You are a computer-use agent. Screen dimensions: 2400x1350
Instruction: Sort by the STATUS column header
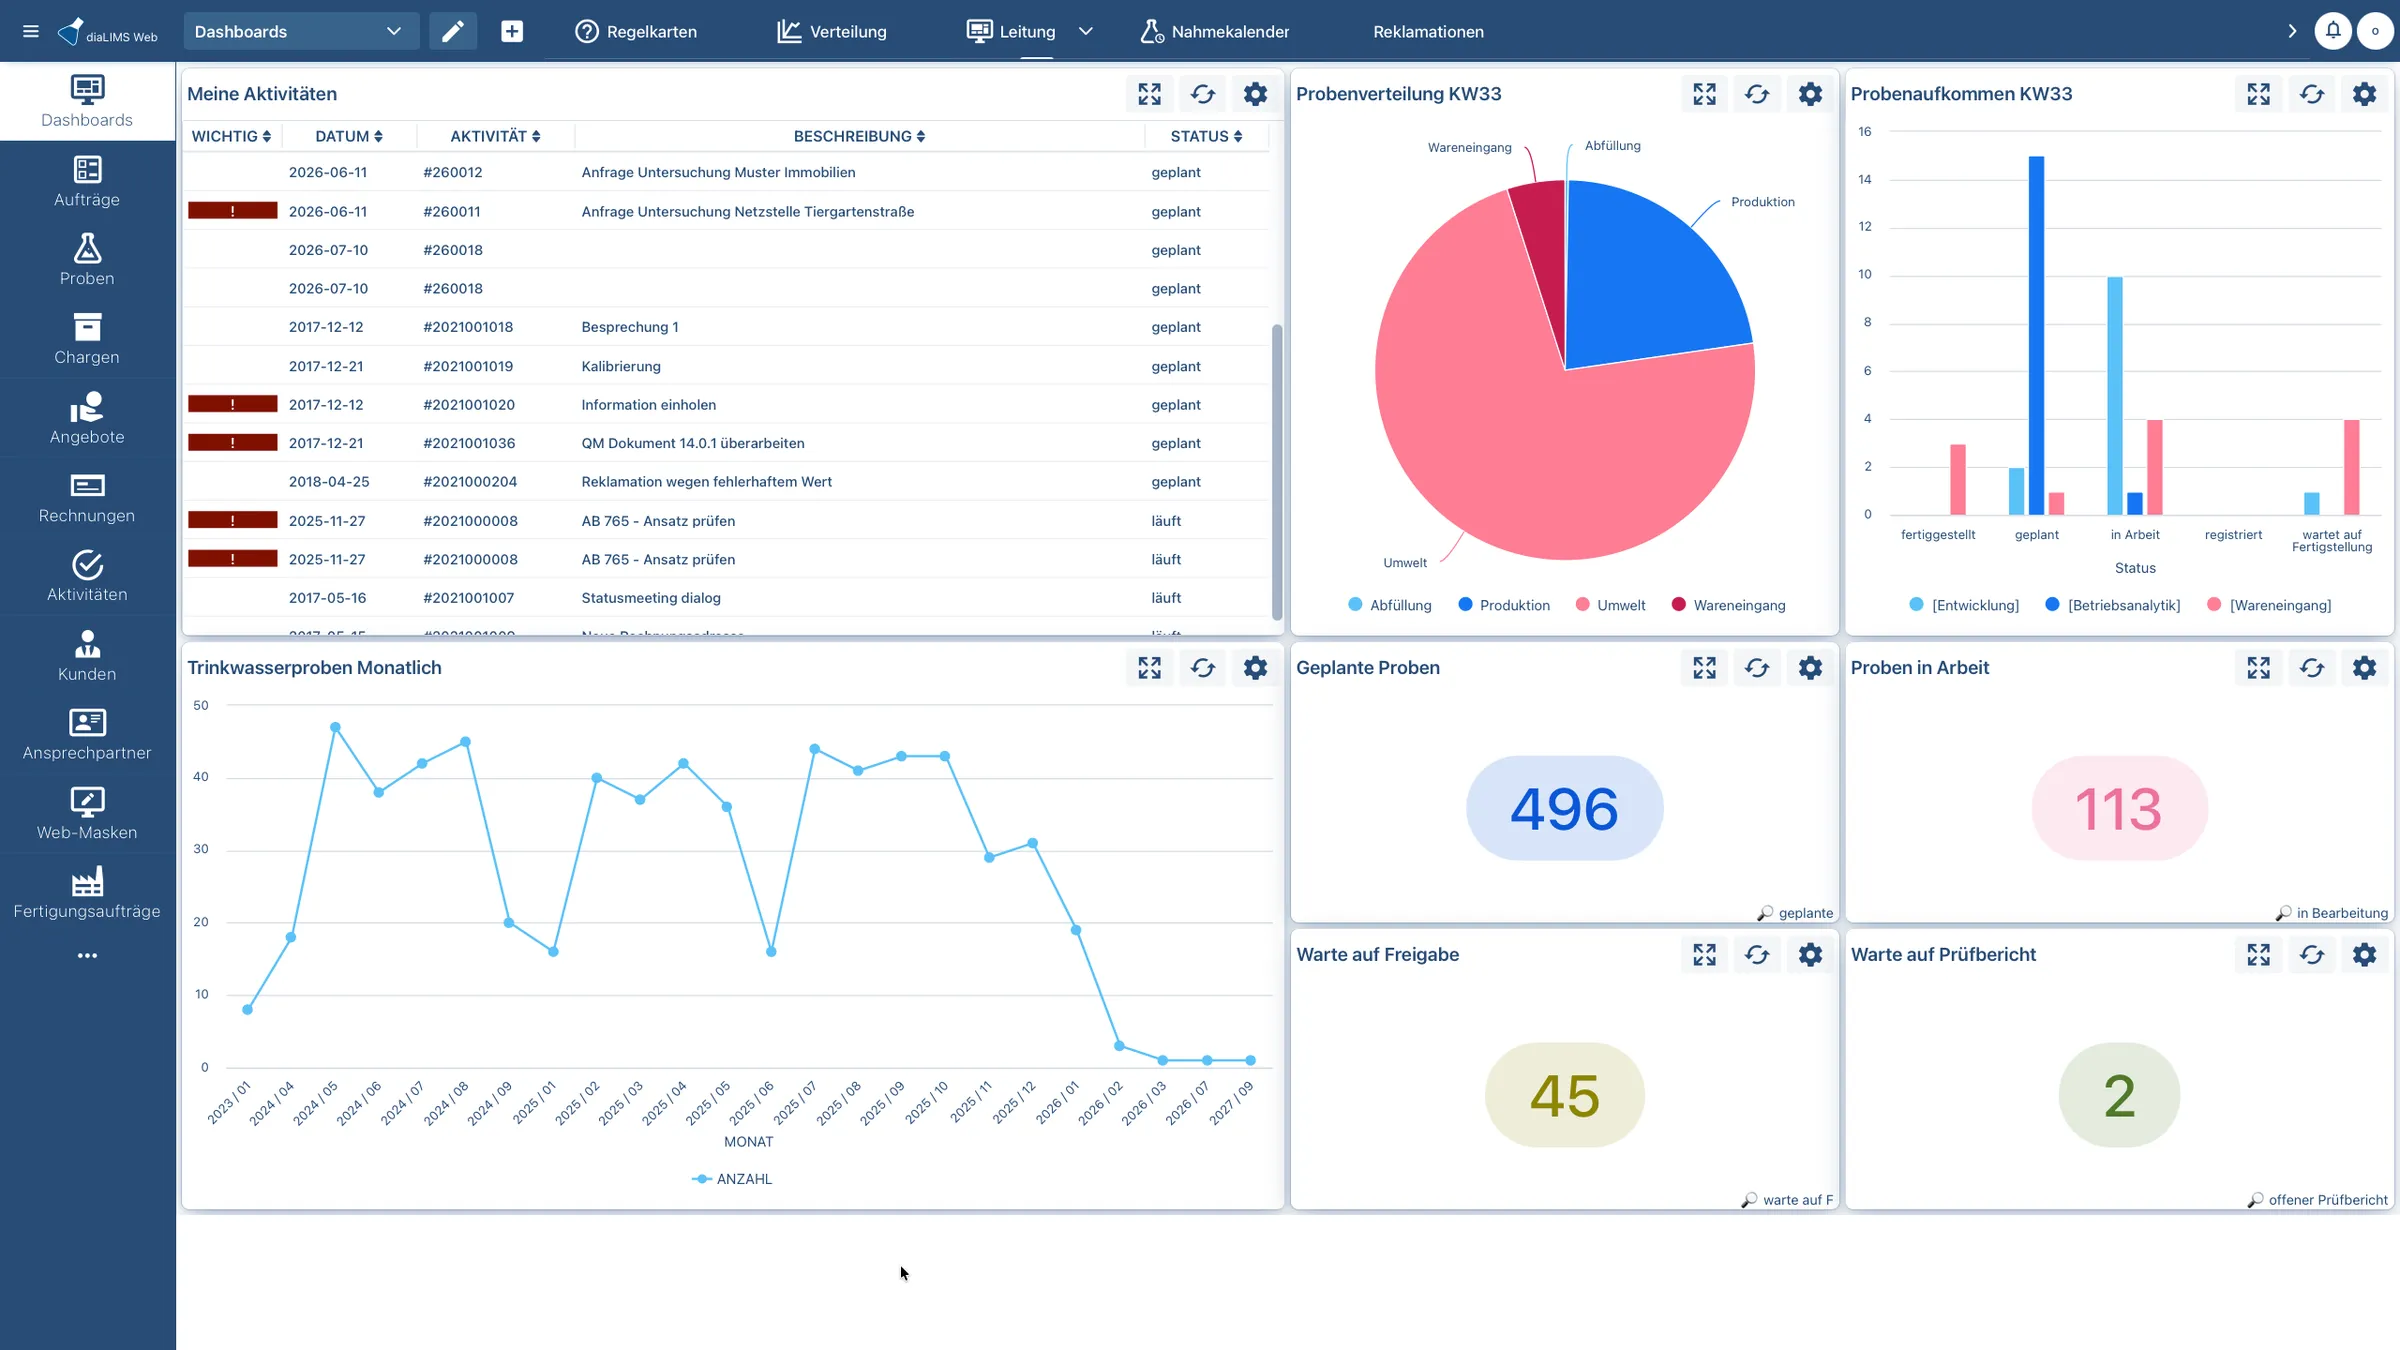point(1207,136)
